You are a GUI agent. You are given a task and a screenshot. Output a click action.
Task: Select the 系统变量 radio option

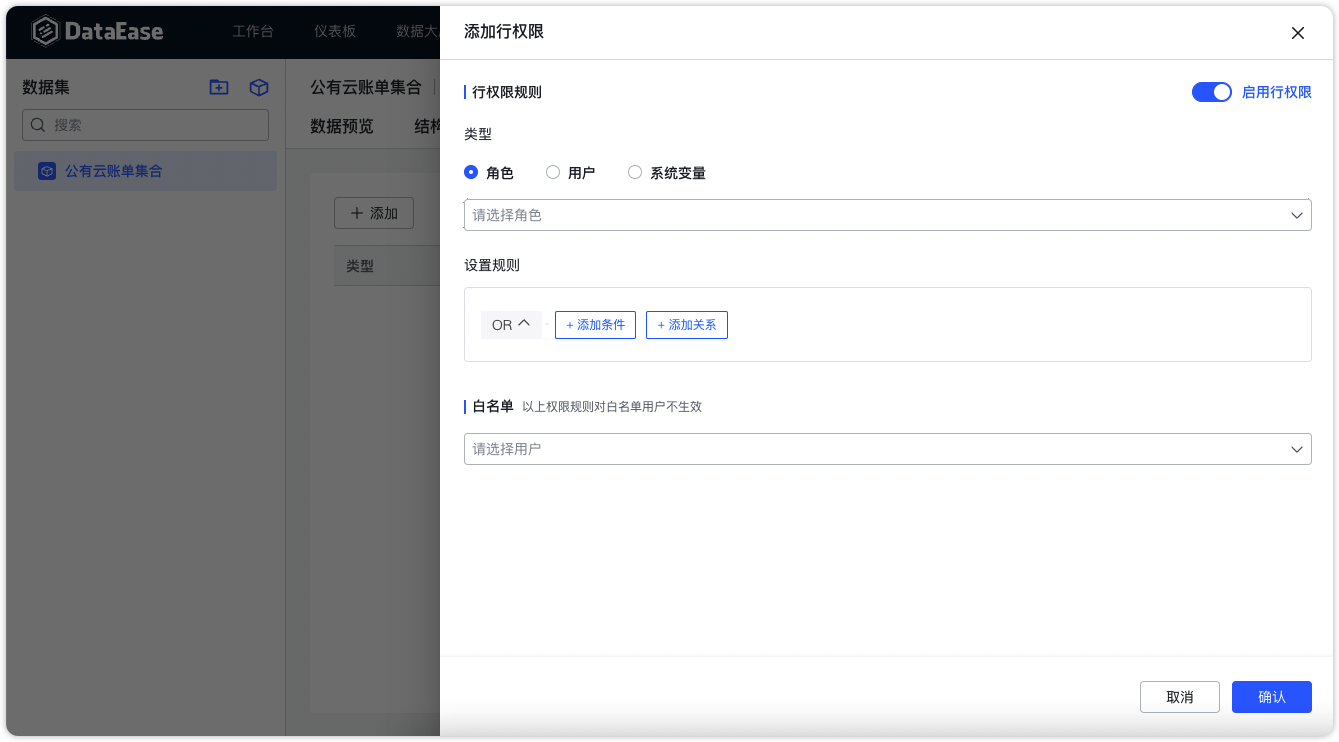(667, 173)
